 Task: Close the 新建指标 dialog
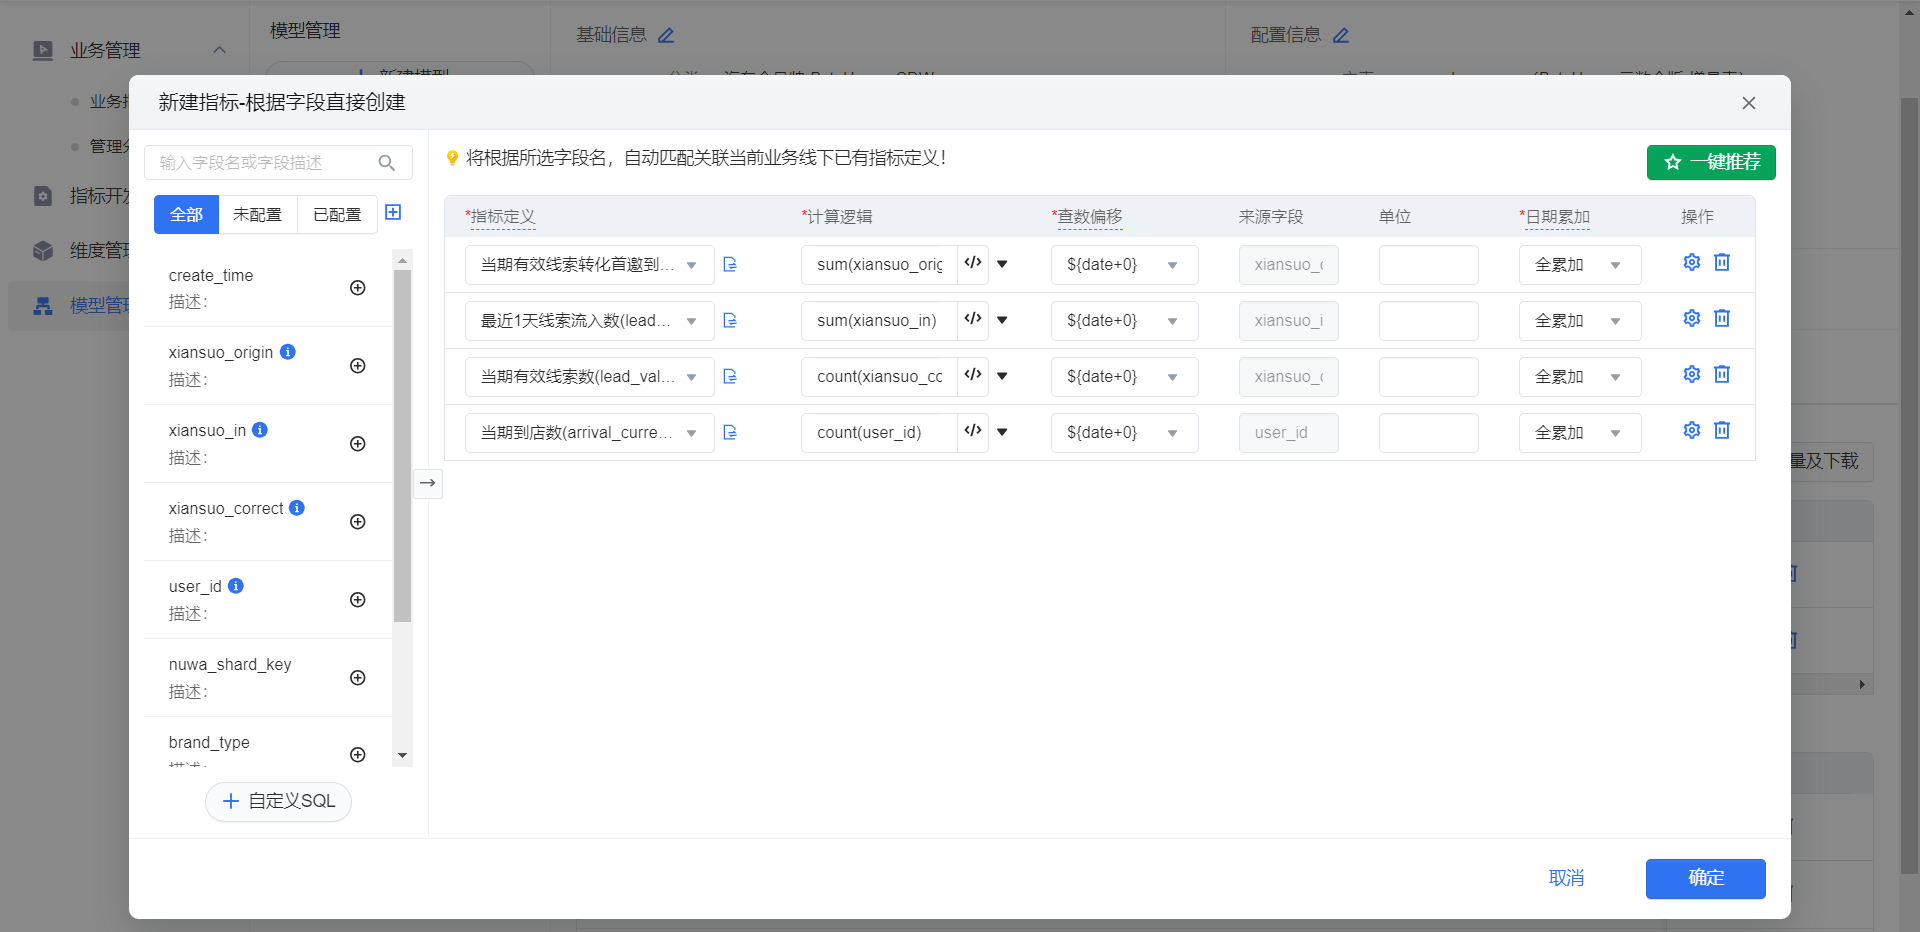1749,103
